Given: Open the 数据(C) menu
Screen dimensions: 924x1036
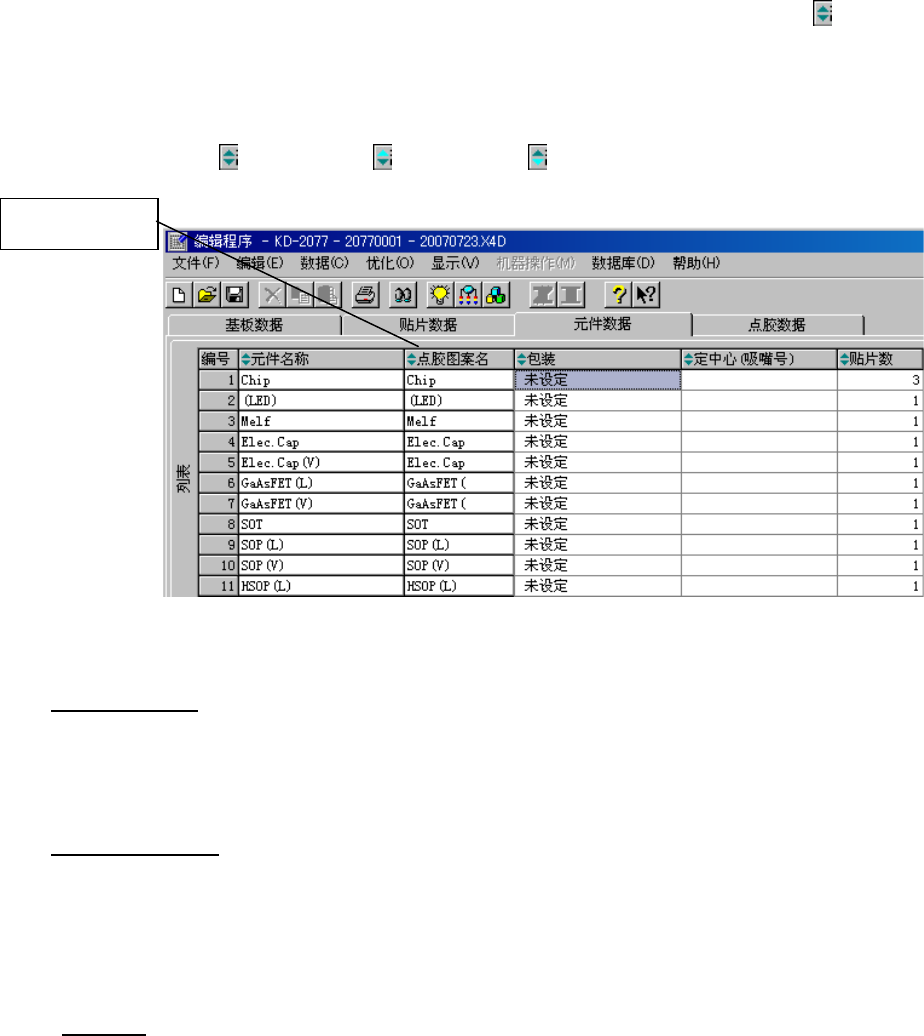Looking at the screenshot, I should click(x=325, y=264).
